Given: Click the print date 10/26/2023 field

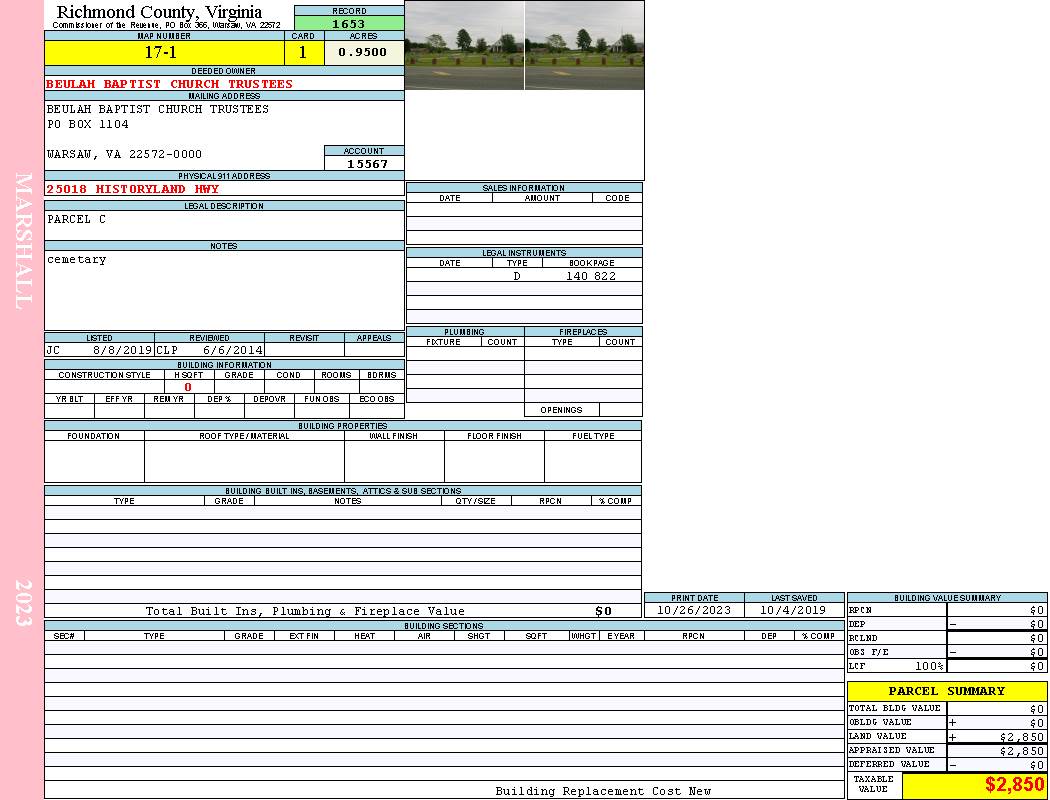Looking at the screenshot, I should [x=694, y=610].
